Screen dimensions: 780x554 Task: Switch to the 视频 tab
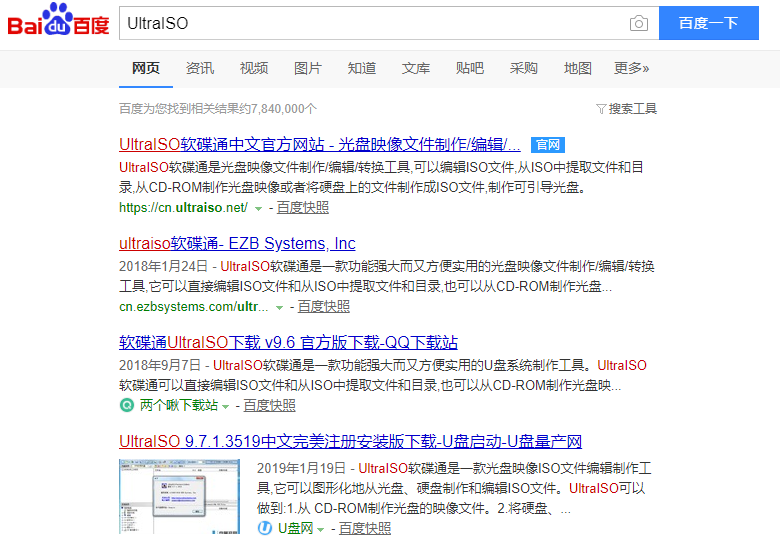point(254,68)
